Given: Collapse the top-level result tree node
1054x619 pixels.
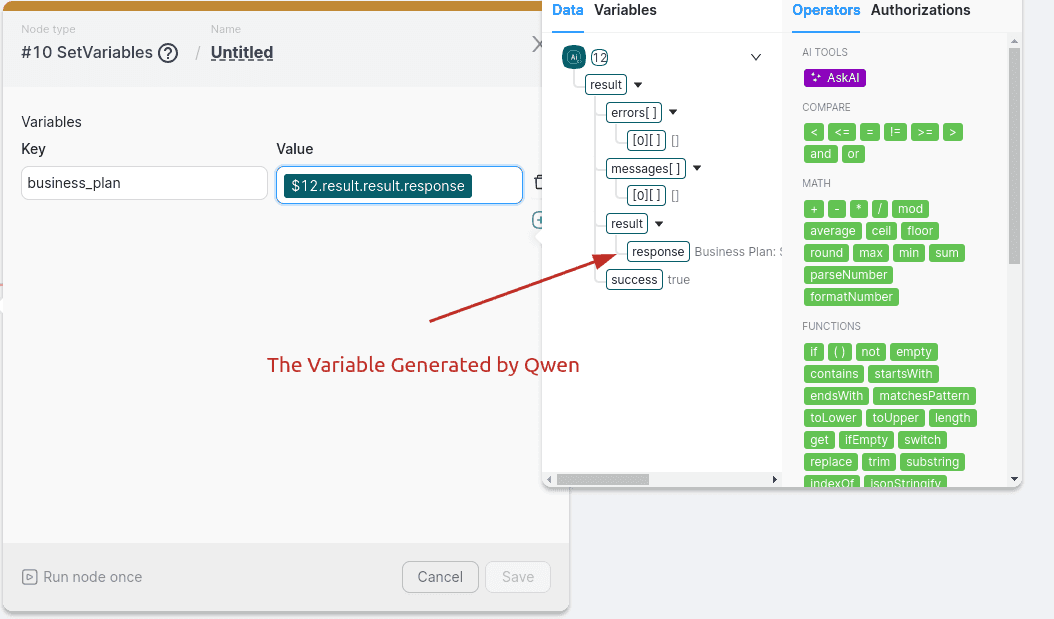Looking at the screenshot, I should click(638, 85).
